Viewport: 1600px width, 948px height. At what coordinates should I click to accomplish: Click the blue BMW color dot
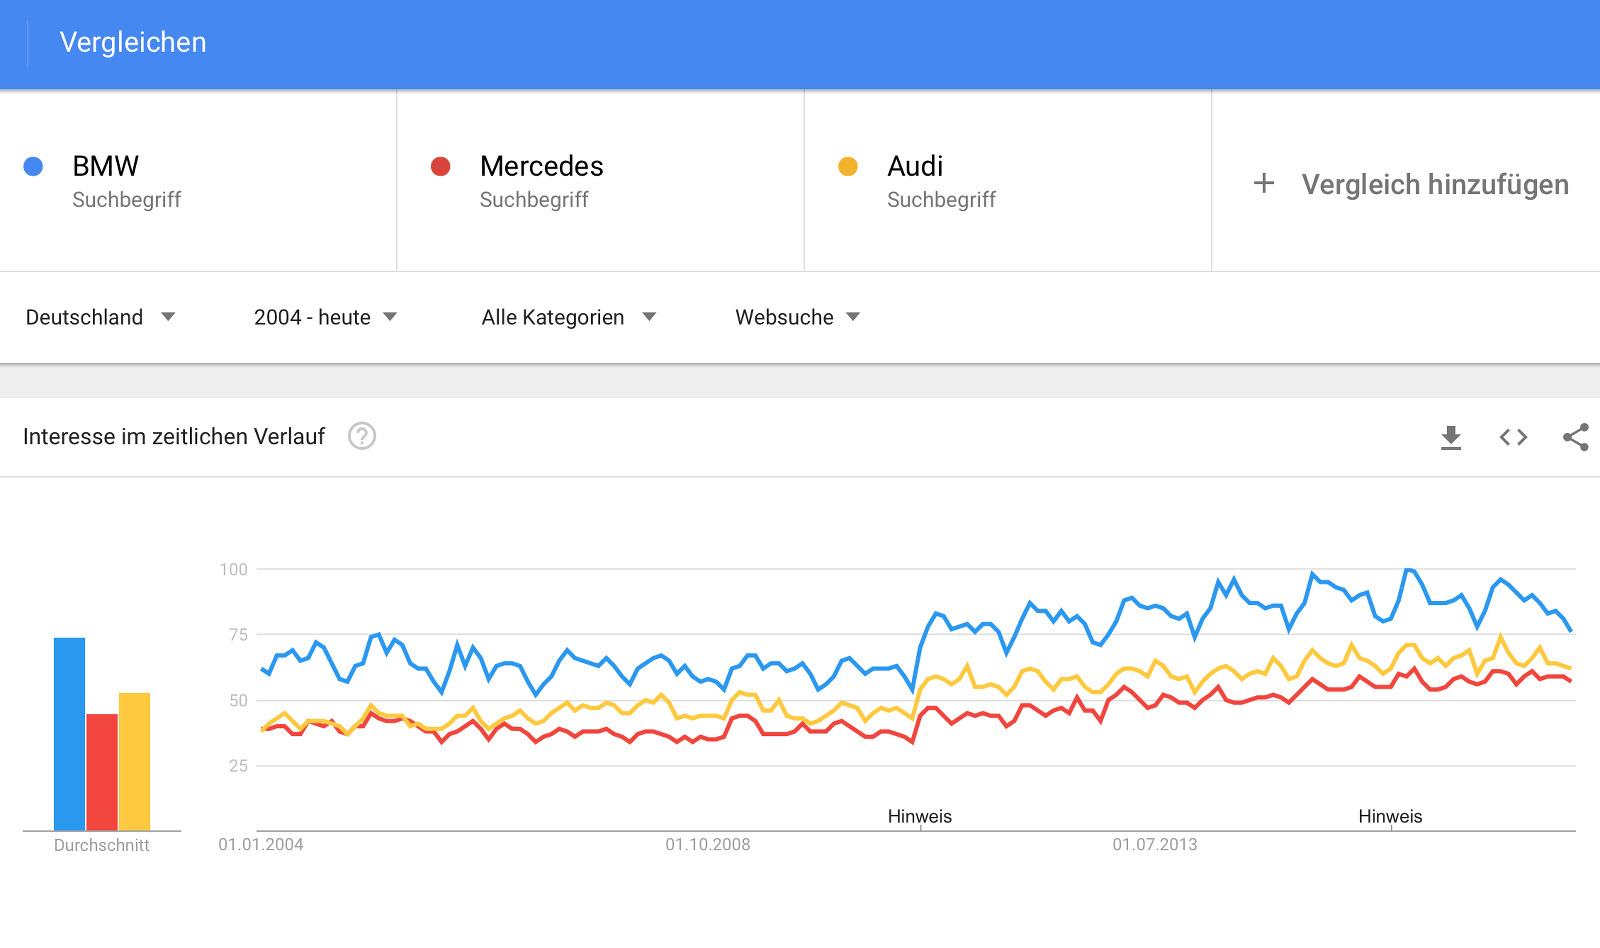[x=33, y=167]
